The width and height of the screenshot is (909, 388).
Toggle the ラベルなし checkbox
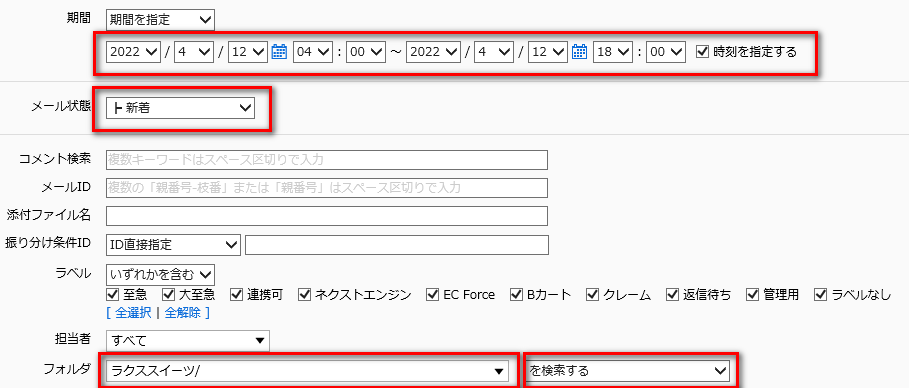click(x=820, y=295)
